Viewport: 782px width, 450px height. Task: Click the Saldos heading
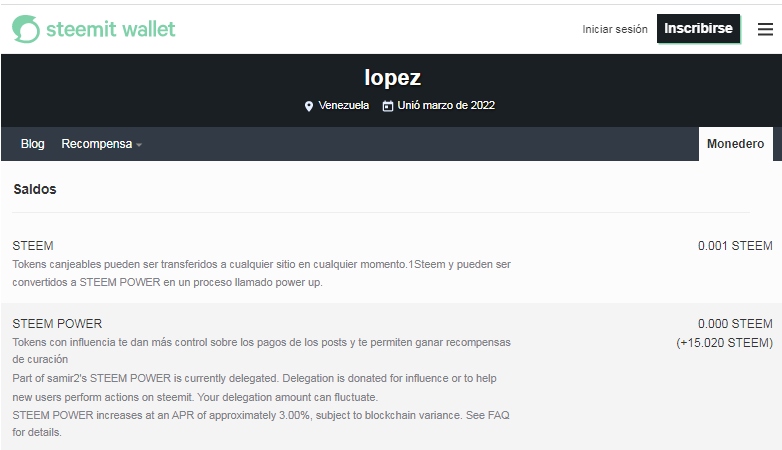point(35,189)
